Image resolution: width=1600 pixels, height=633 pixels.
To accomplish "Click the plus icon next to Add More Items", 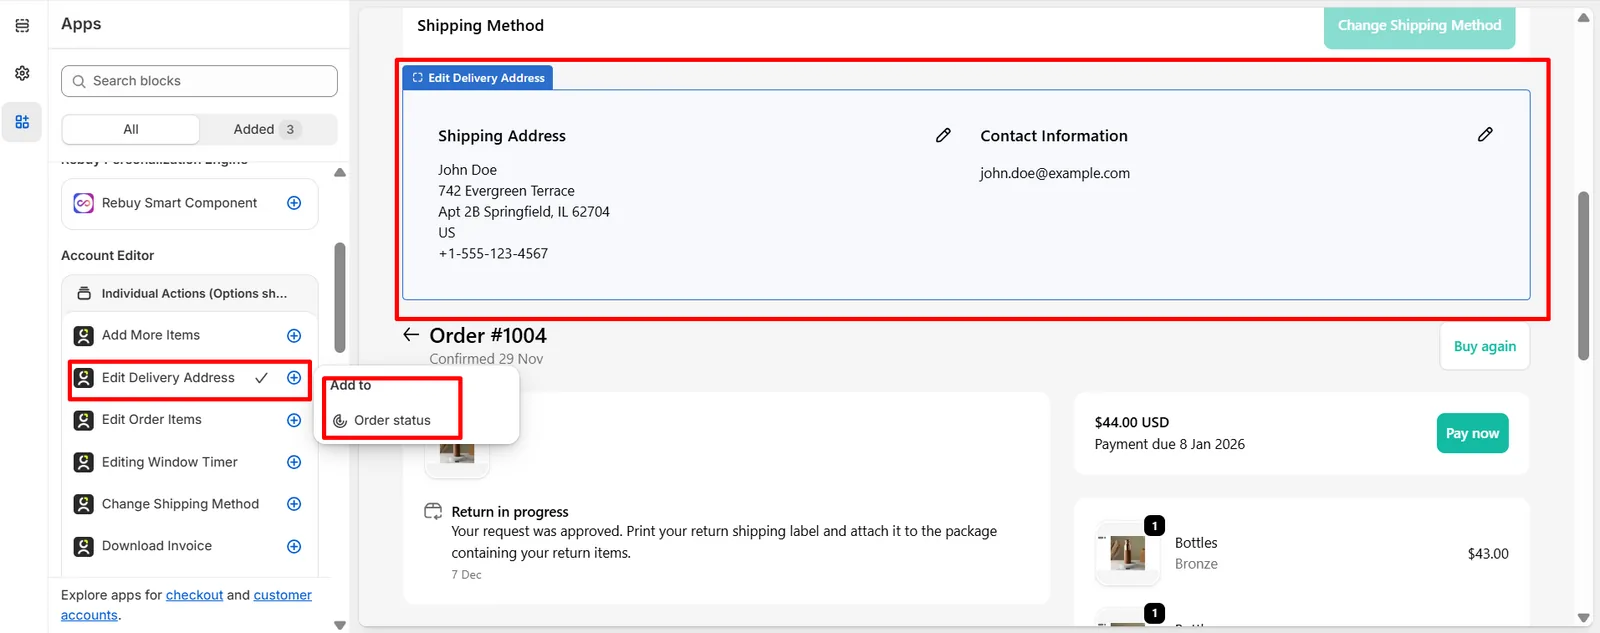I will tap(294, 336).
